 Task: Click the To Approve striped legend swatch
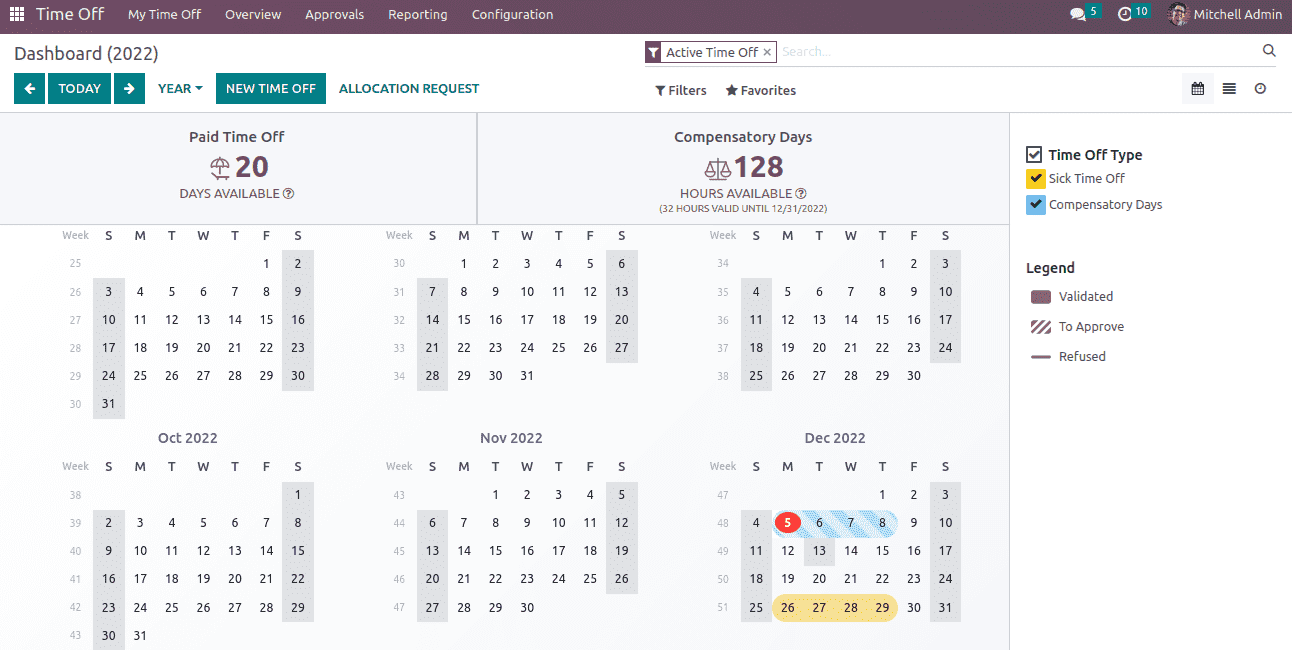(1041, 327)
